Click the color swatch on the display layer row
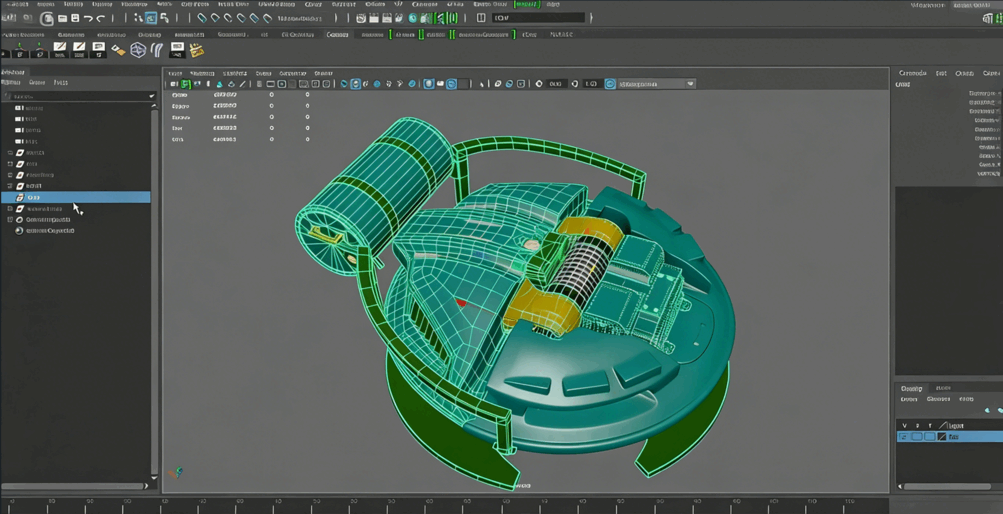This screenshot has width=1003, height=514. click(x=941, y=437)
